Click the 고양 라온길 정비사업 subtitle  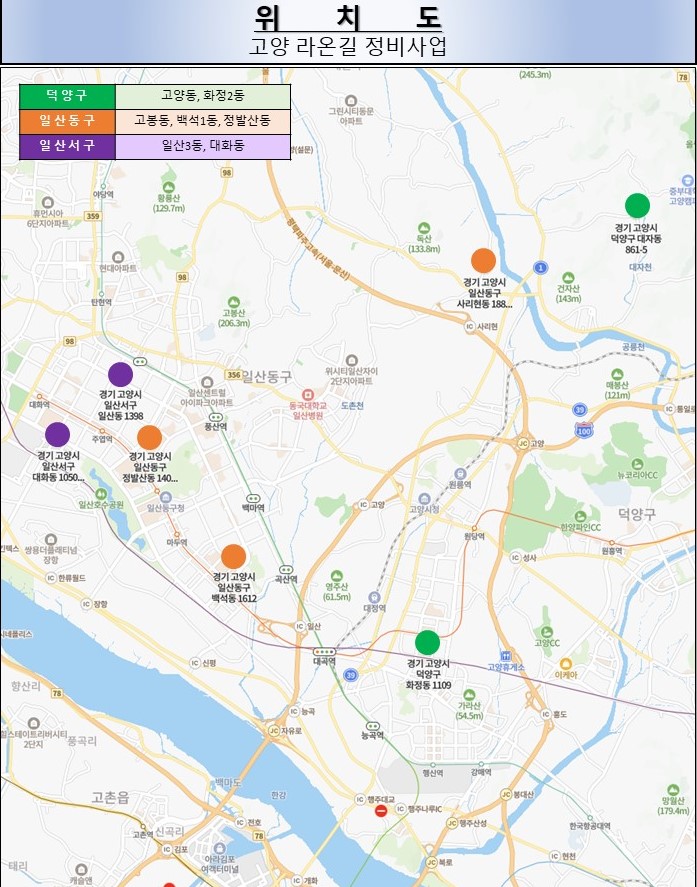click(348, 47)
